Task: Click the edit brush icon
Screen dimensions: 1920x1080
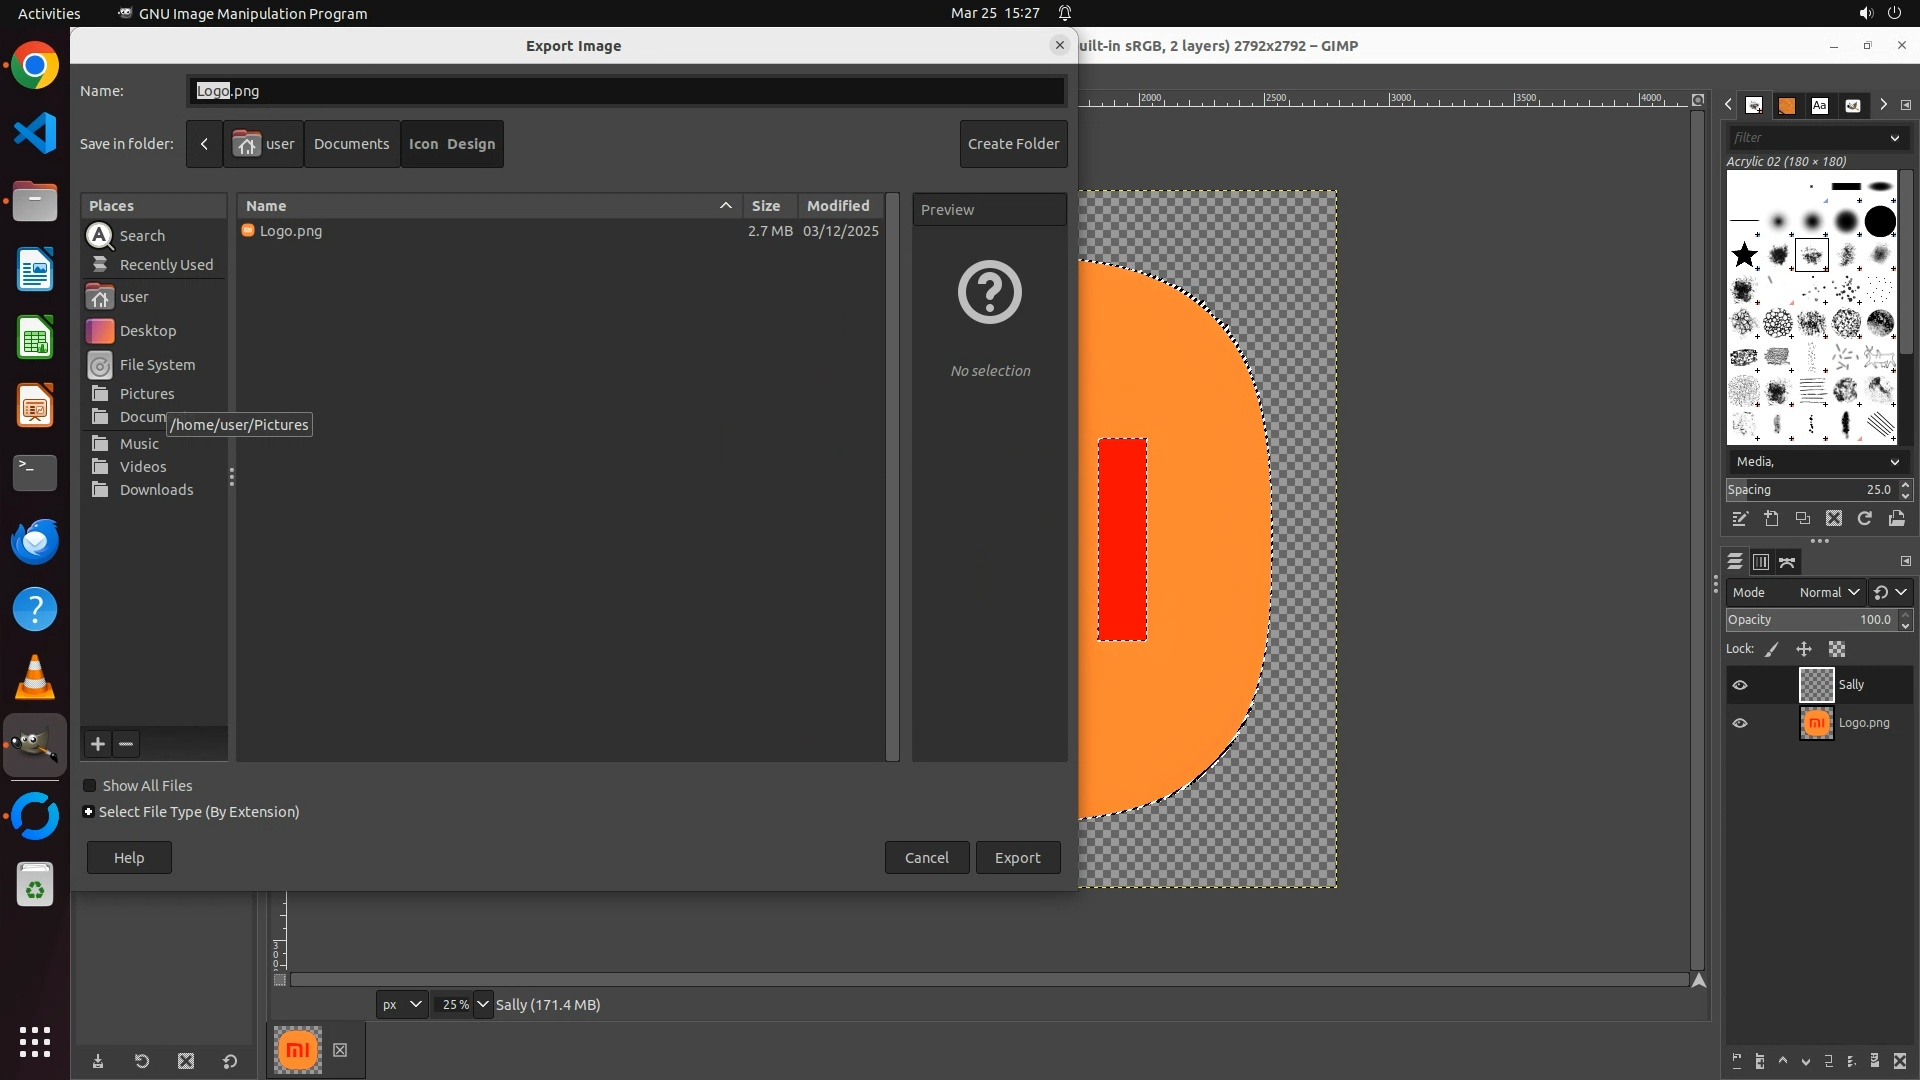Action: pyautogui.click(x=1740, y=519)
